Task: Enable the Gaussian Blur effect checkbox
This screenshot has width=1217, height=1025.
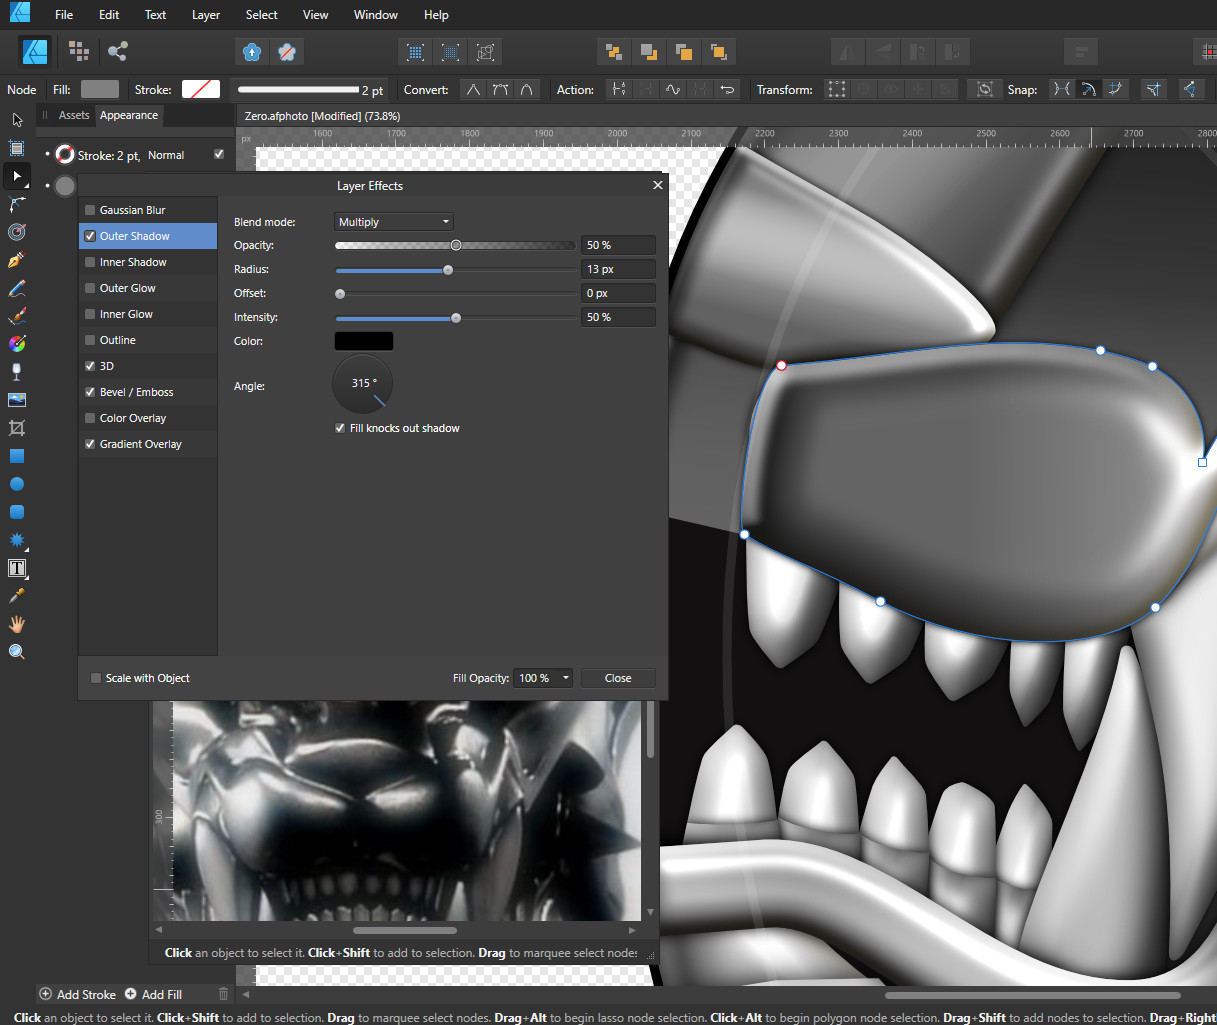Action: tap(90, 210)
